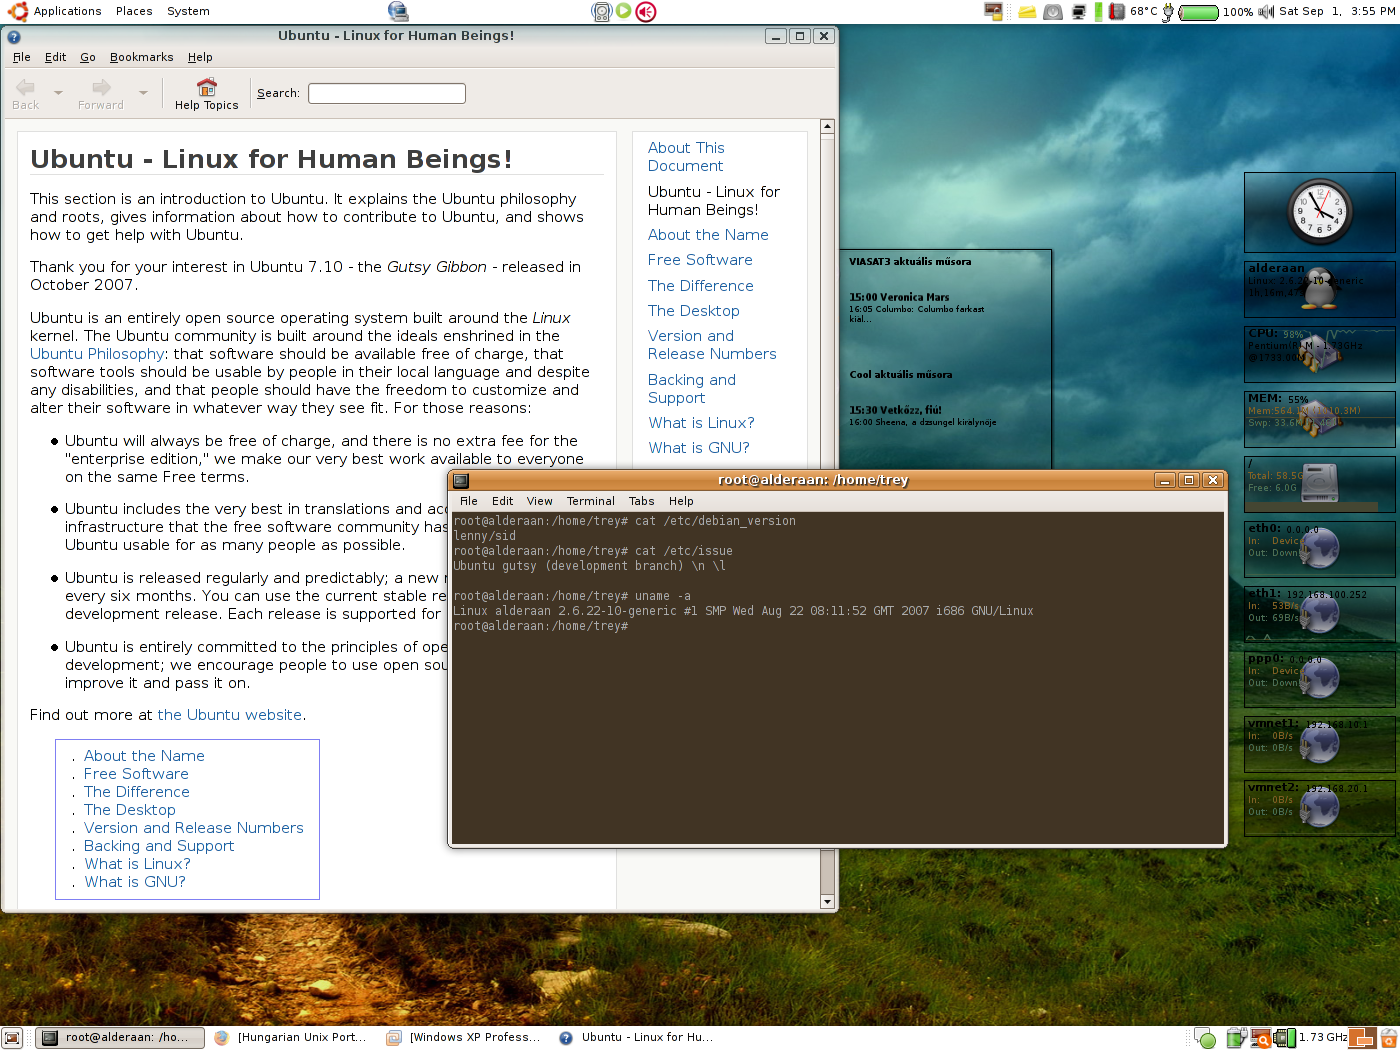This screenshot has height=1050, width=1400.
Task: Click the help viewer scrollbar down arrow
Action: coord(827,901)
